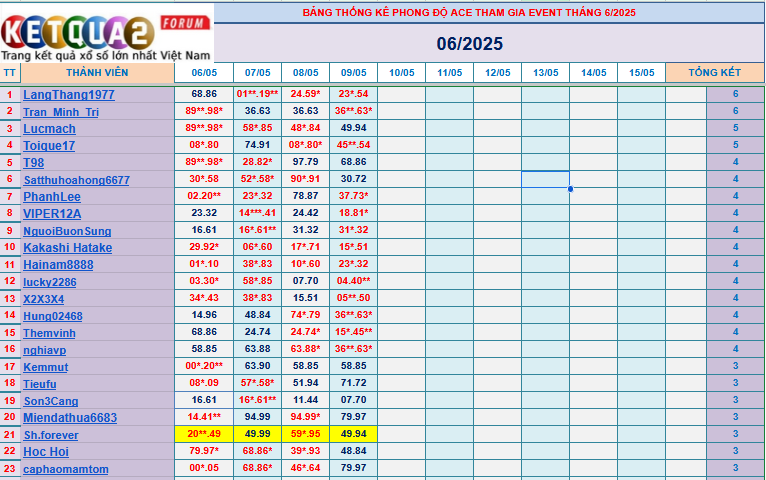Open the LangThang1977 member link
Viewport: 766px width, 480px height.
(x=69, y=95)
